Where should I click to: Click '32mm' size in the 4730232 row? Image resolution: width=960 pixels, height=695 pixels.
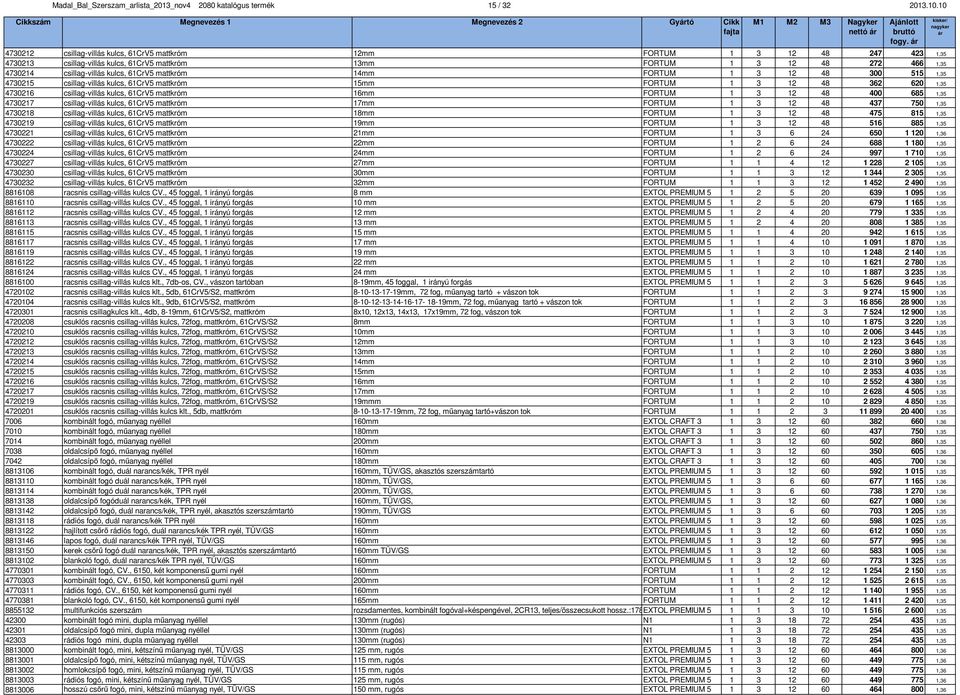[364, 182]
